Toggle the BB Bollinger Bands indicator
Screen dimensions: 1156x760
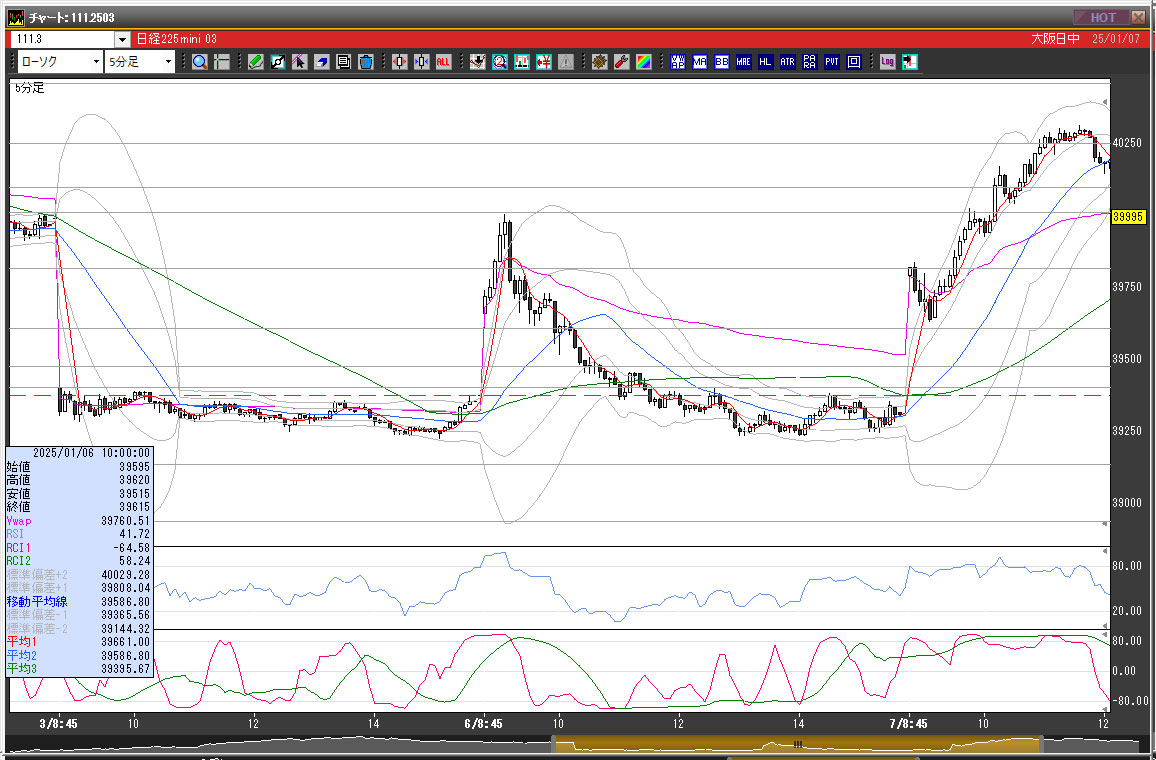click(722, 62)
